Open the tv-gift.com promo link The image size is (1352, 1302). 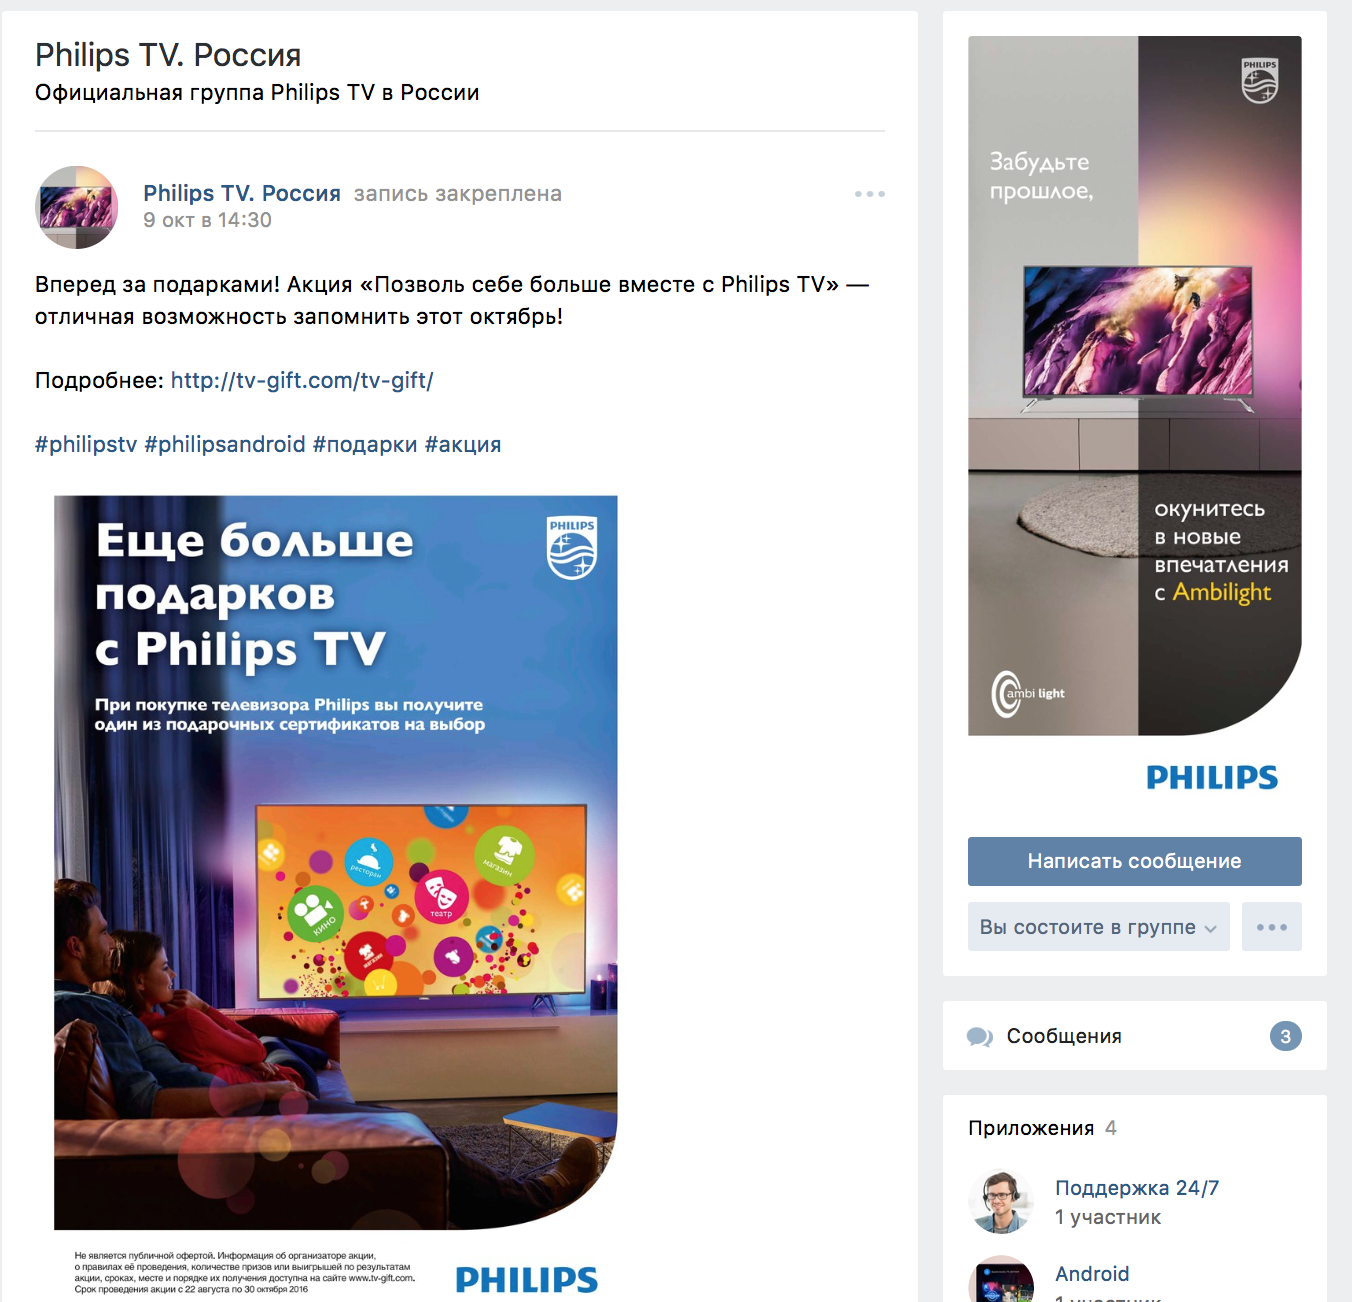coord(302,380)
